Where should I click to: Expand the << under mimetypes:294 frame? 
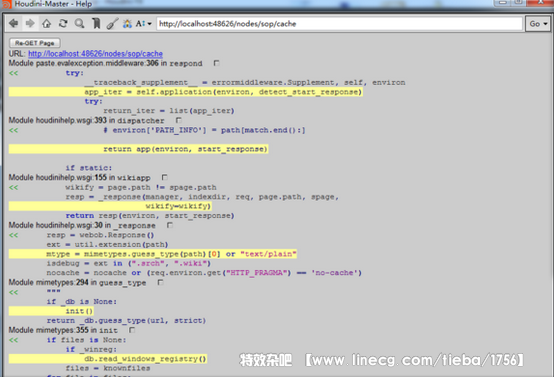[x=13, y=292]
